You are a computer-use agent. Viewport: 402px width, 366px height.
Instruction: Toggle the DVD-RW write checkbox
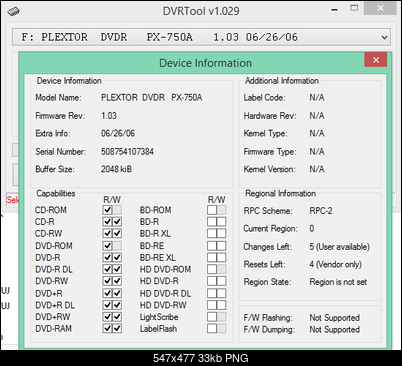(x=117, y=281)
